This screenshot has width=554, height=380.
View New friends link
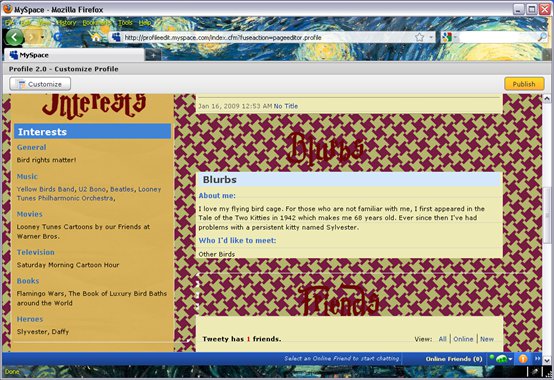(x=487, y=339)
